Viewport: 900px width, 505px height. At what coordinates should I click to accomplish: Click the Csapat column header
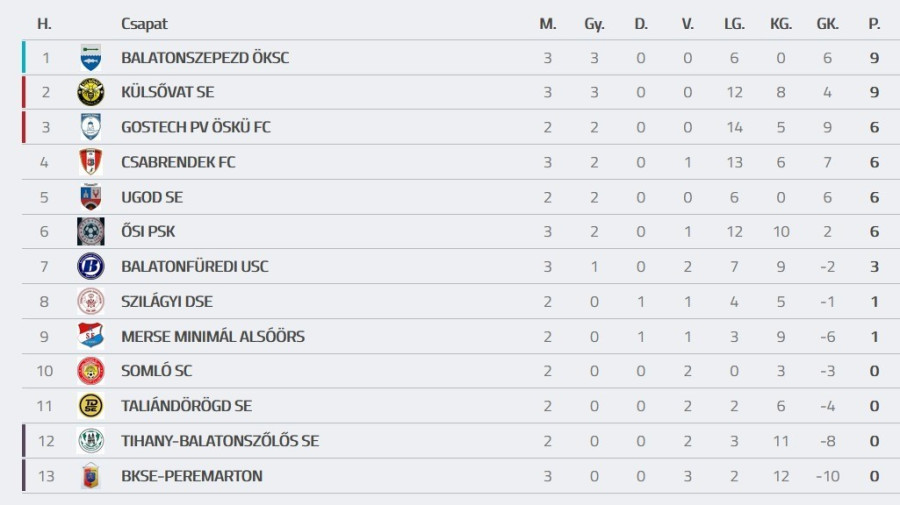(144, 24)
